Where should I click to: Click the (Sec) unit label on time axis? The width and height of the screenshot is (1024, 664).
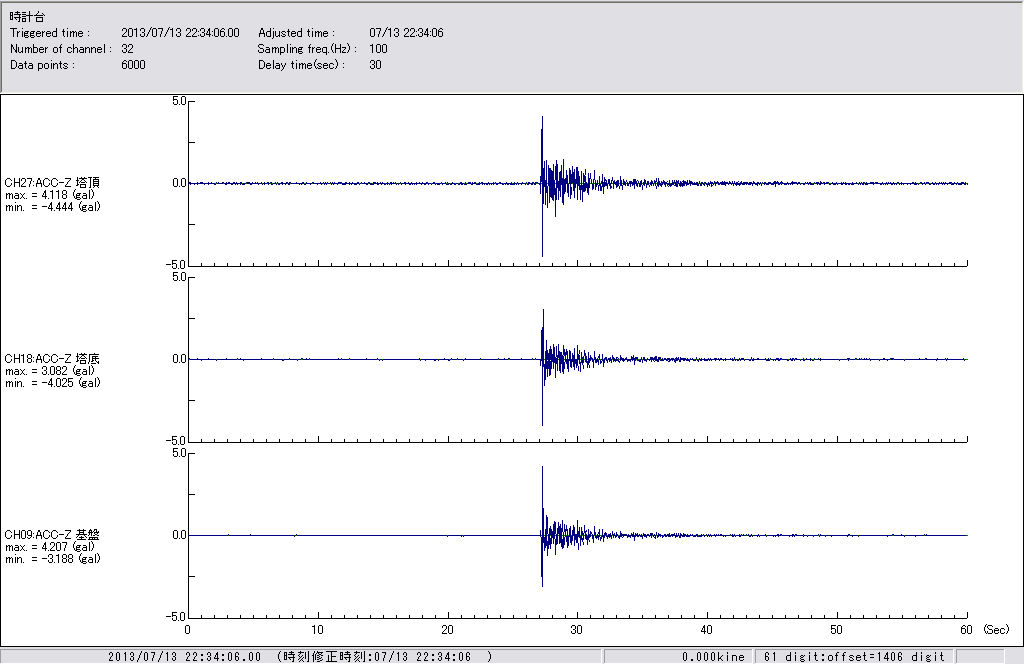click(996, 630)
